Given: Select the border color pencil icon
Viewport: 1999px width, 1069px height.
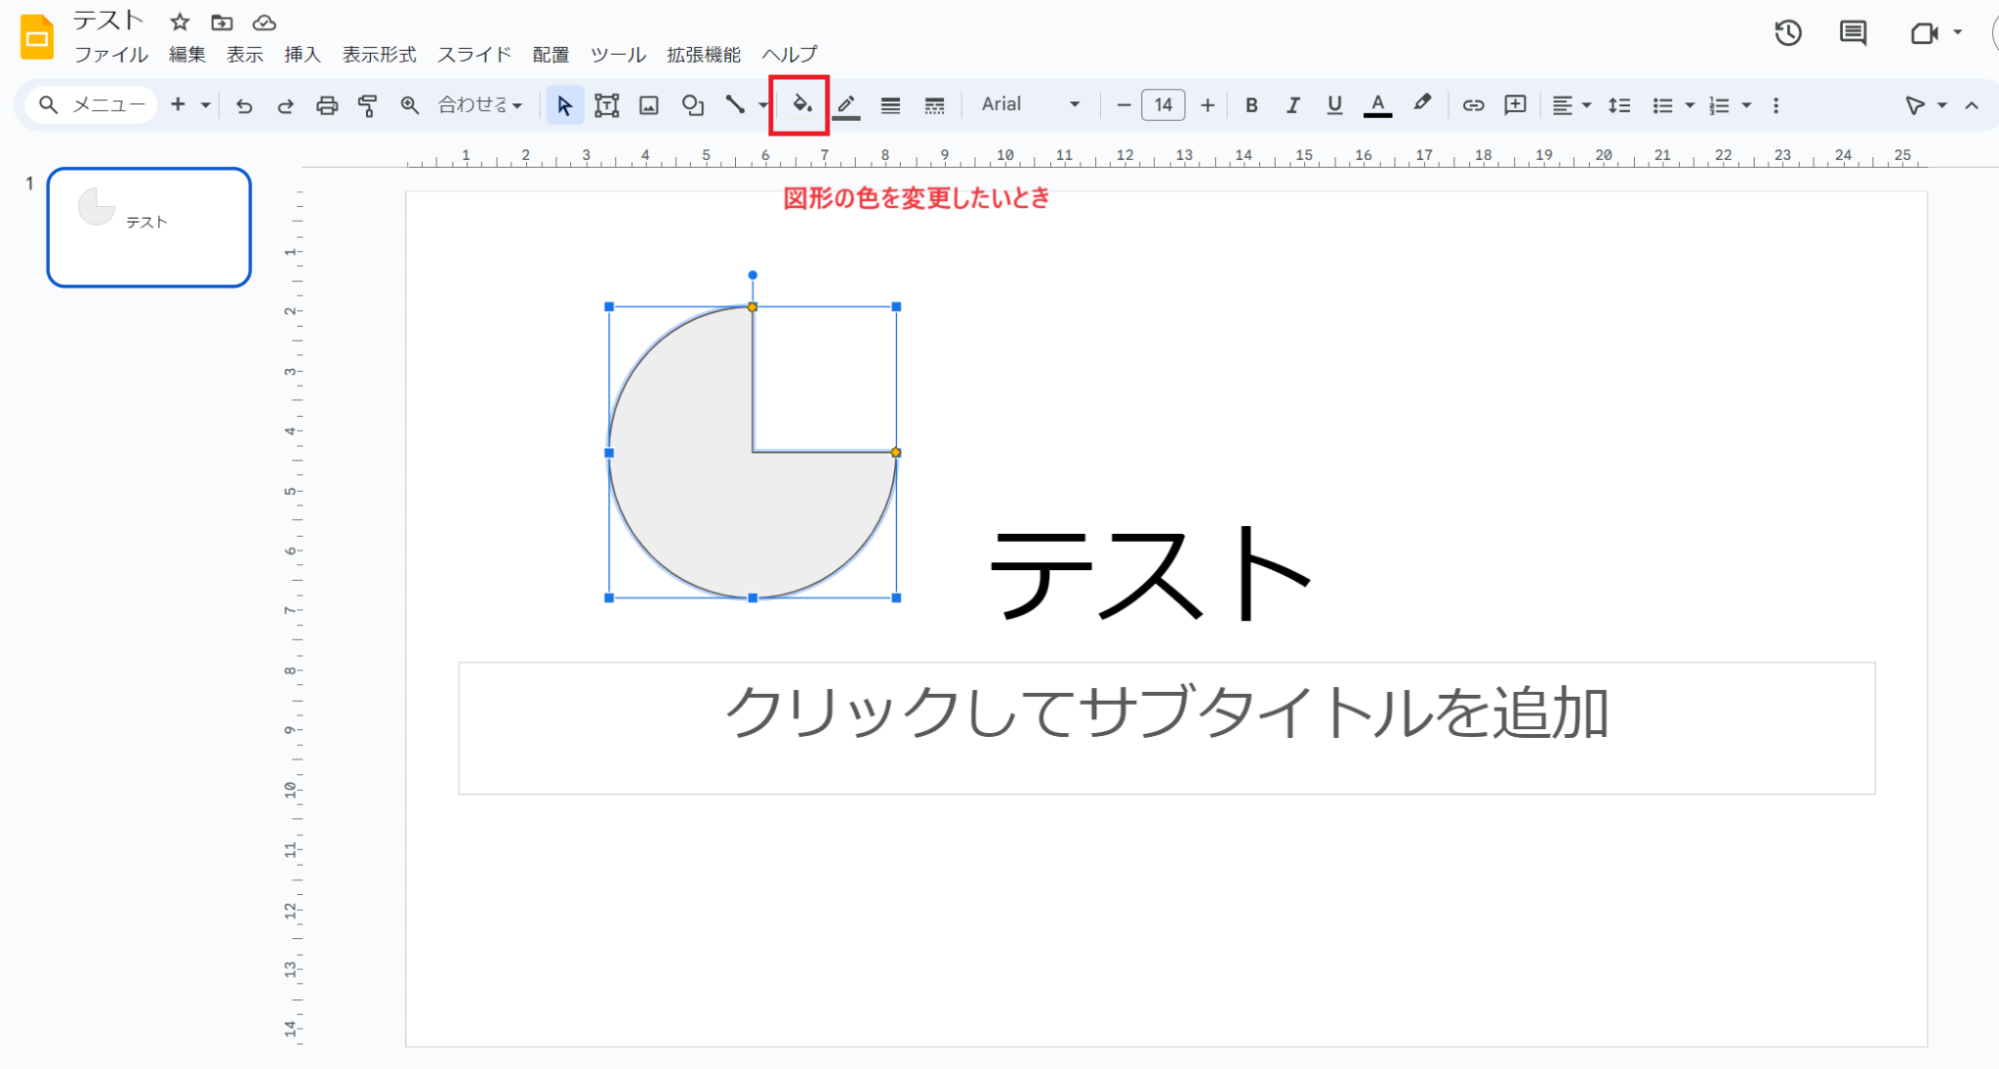Looking at the screenshot, I should click(x=846, y=105).
